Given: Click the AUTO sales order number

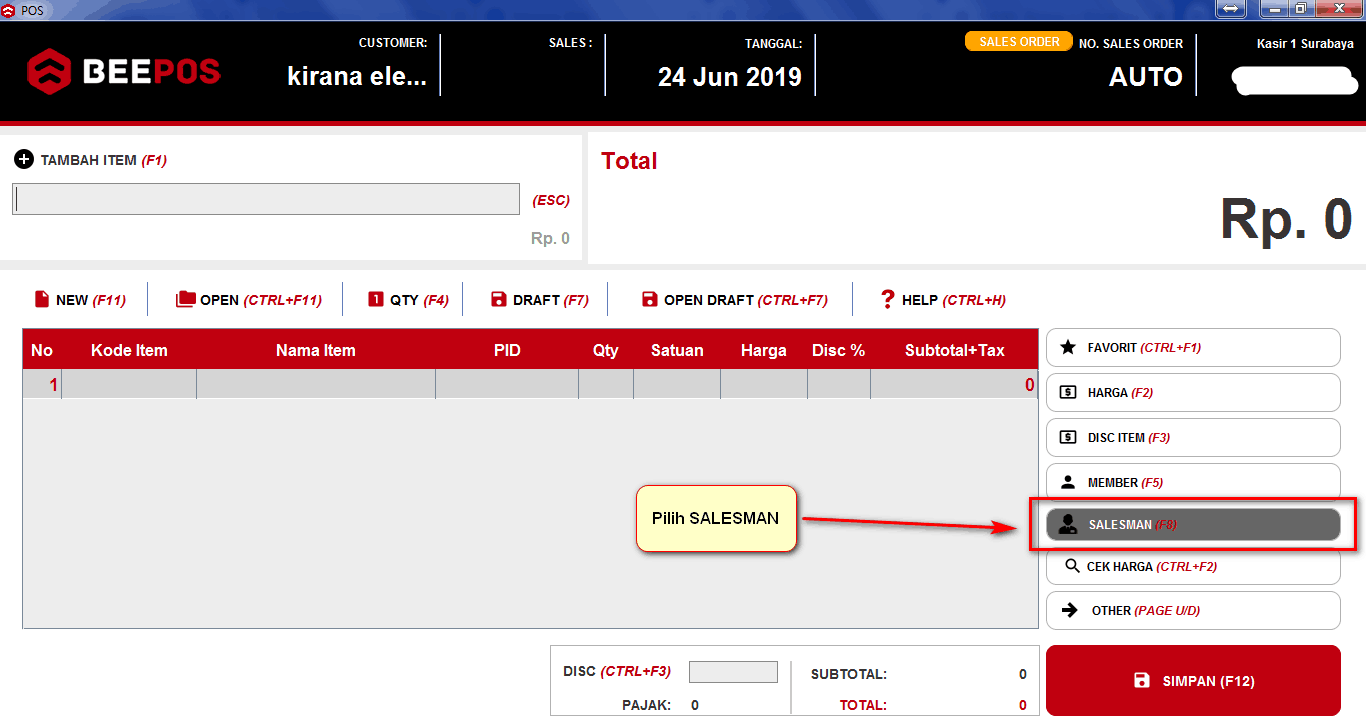Looking at the screenshot, I should (1146, 77).
